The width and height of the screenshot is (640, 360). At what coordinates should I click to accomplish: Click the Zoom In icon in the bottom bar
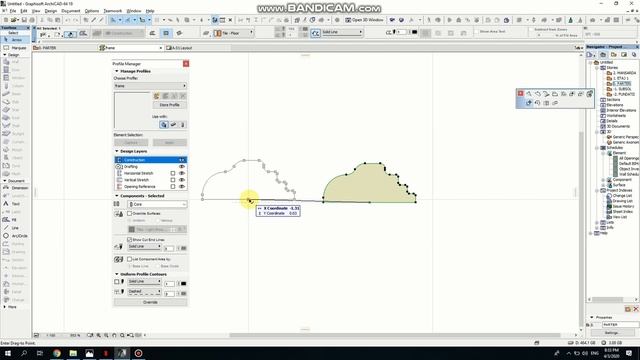click(98, 335)
